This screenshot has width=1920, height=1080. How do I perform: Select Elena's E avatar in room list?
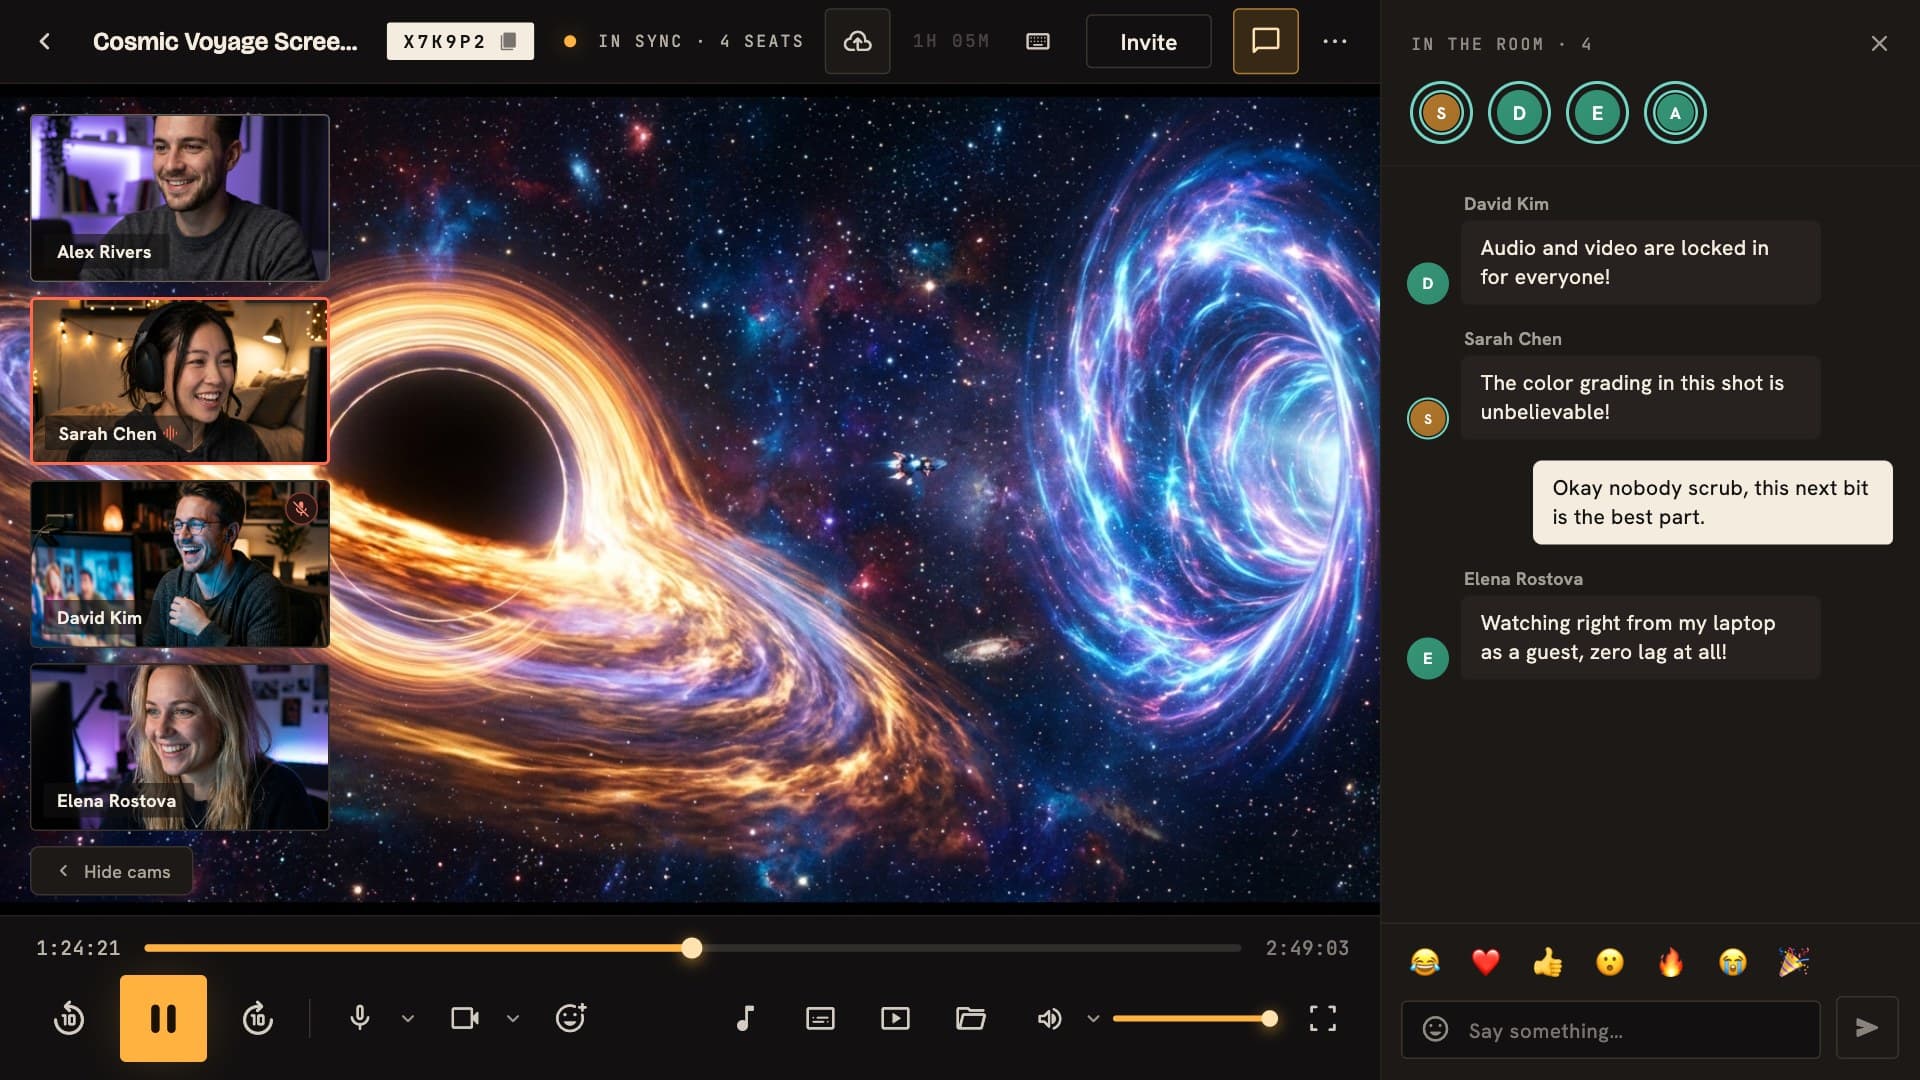(1597, 113)
